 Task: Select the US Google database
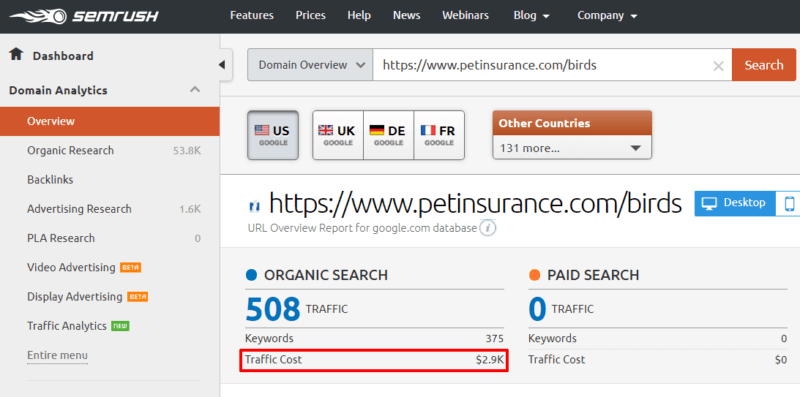click(x=273, y=135)
